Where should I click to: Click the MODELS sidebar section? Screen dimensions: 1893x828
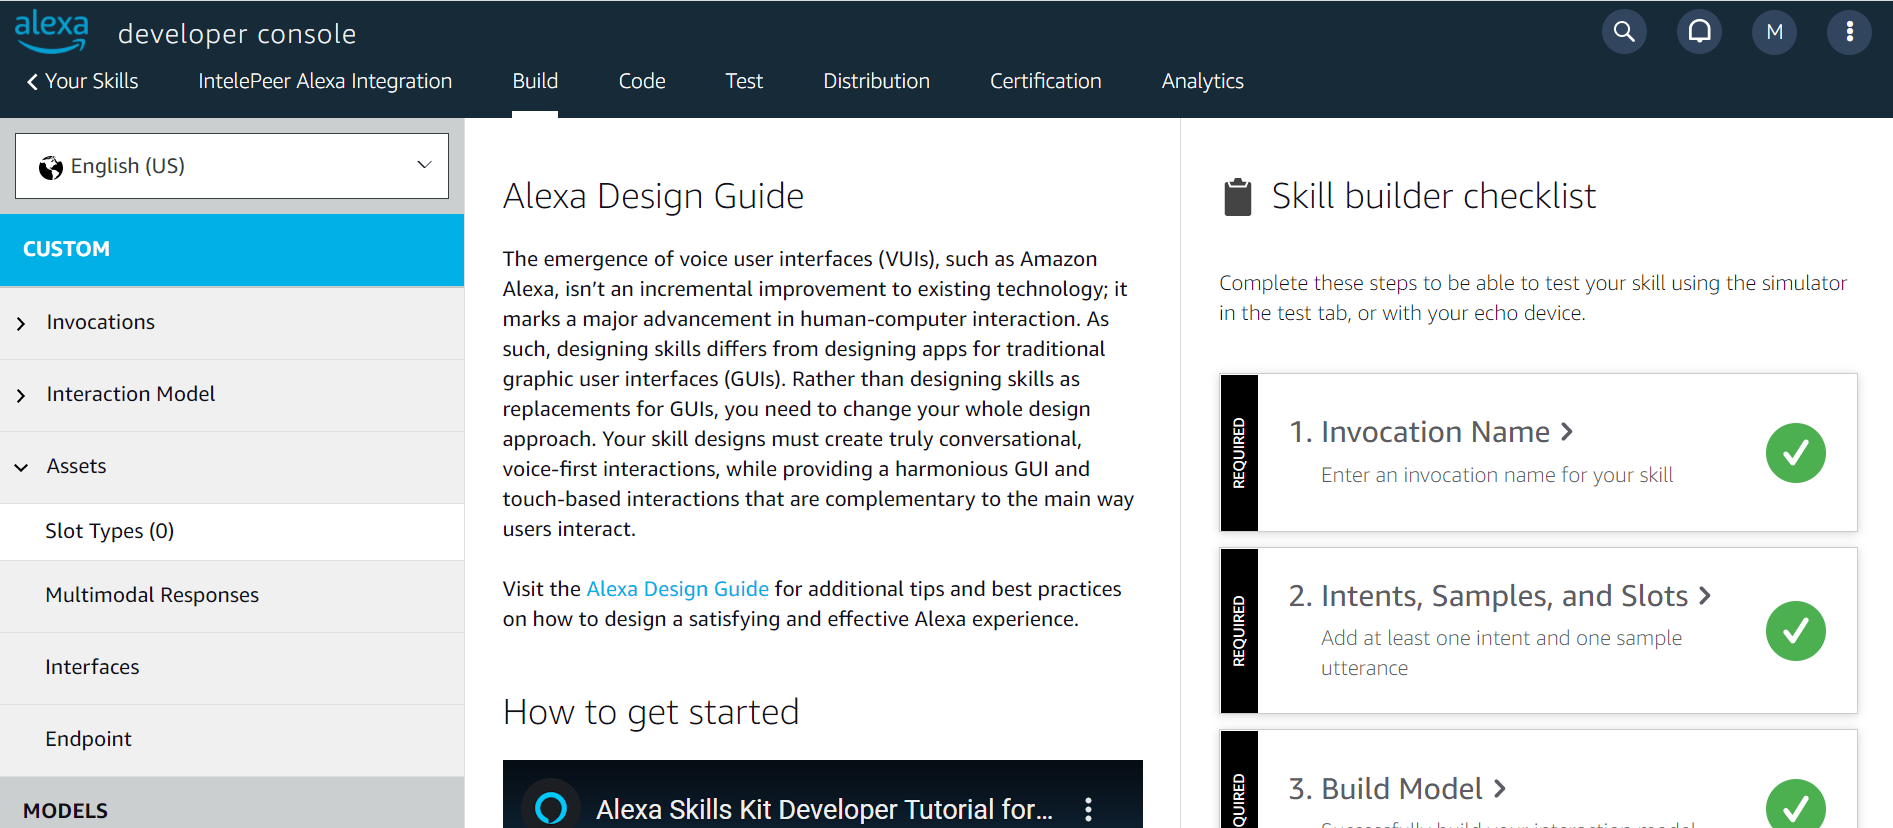[232, 803]
